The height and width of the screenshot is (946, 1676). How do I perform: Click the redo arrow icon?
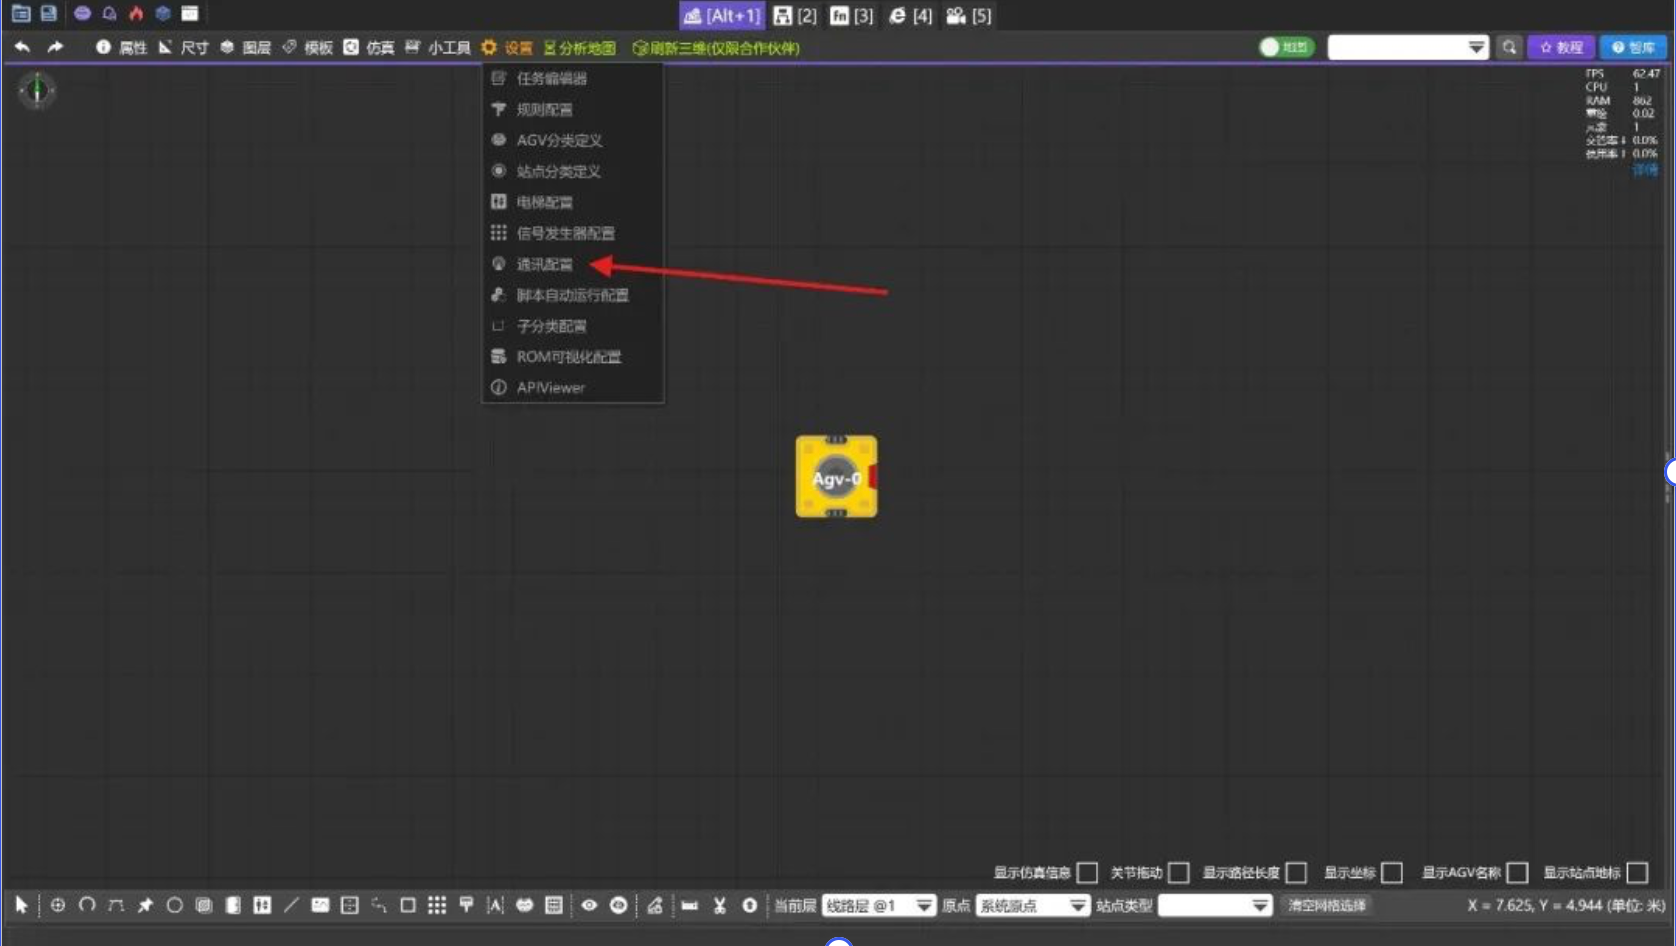click(55, 47)
